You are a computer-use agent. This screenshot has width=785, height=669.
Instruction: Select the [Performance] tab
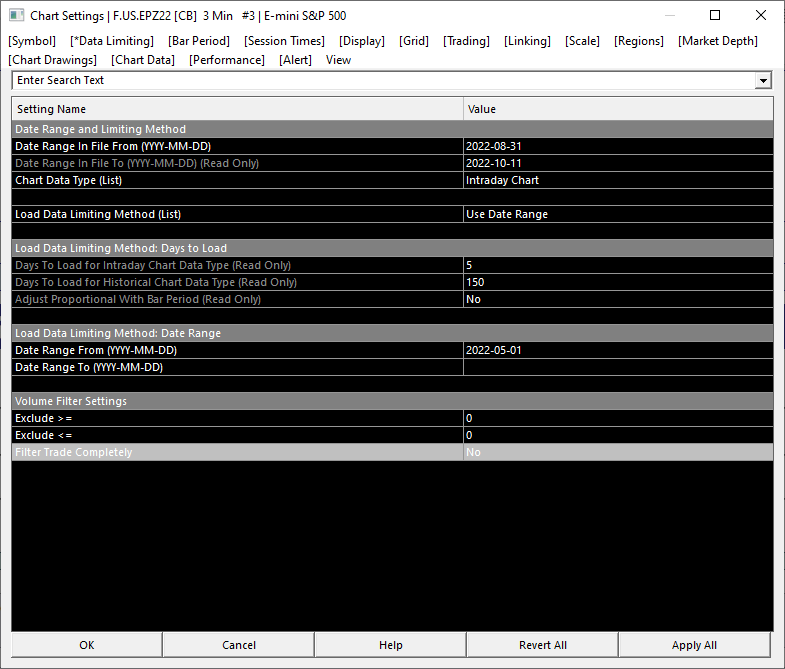point(227,60)
